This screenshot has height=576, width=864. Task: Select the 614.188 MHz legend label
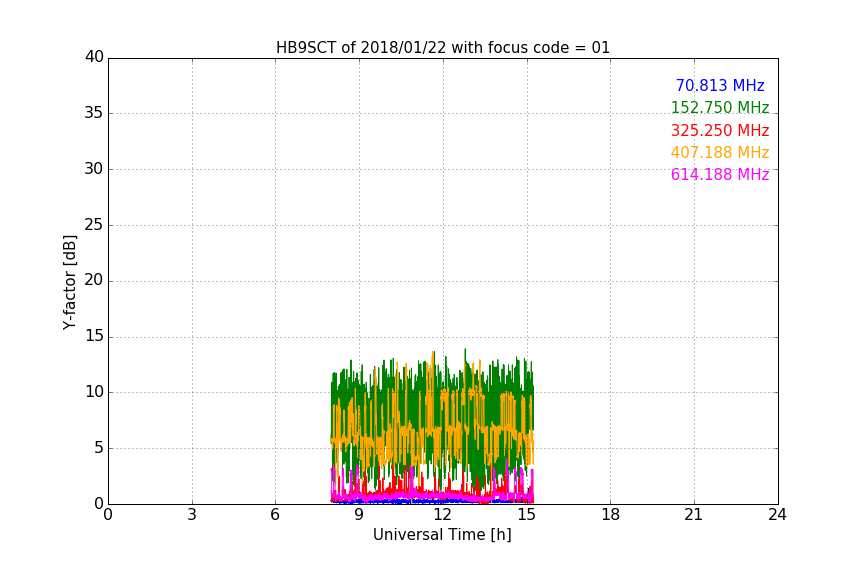coord(720,174)
